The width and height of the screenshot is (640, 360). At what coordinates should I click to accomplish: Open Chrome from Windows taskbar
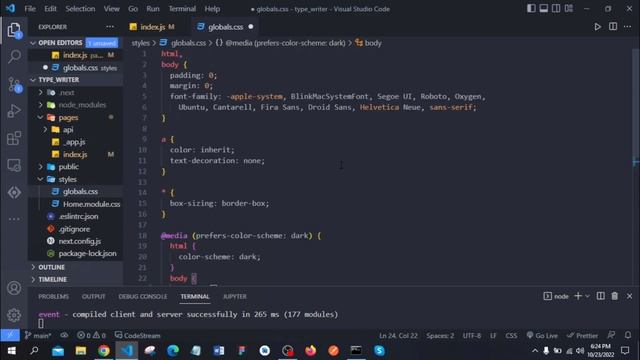104,351
